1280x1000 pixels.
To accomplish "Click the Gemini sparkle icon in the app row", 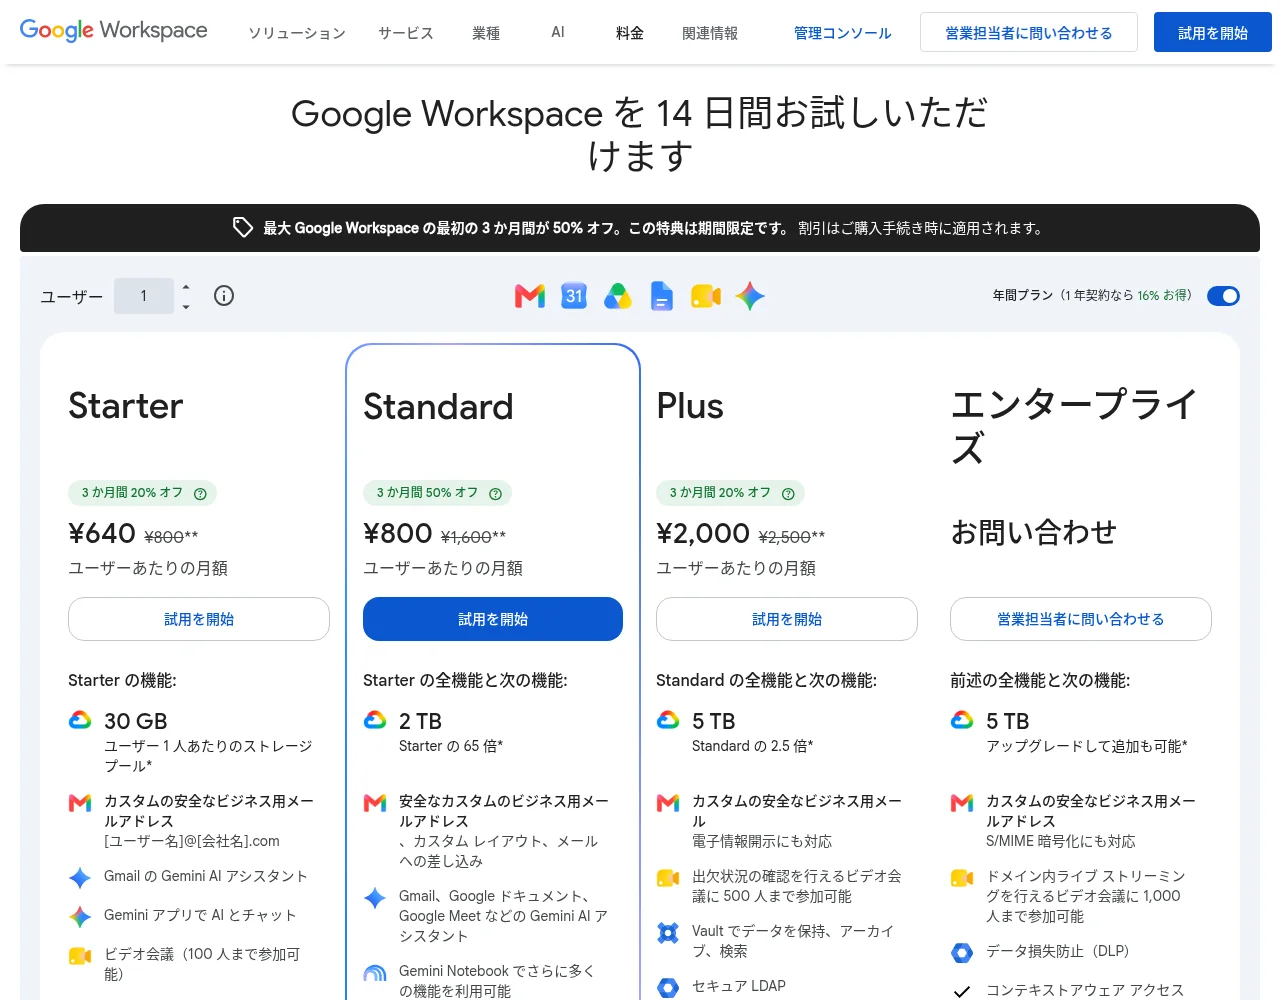I will point(750,296).
